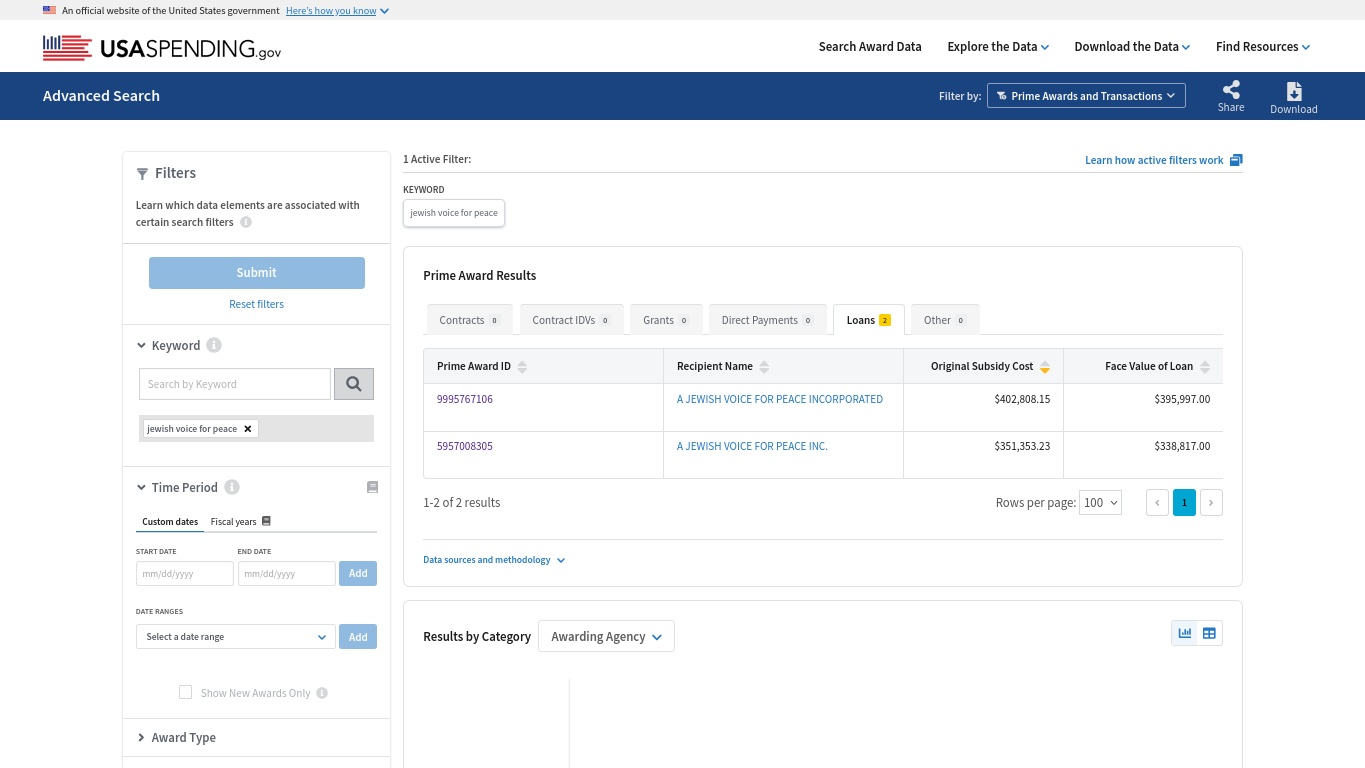Open the Keyword info tooltip icon
The image size is (1365, 768).
[x=214, y=345]
